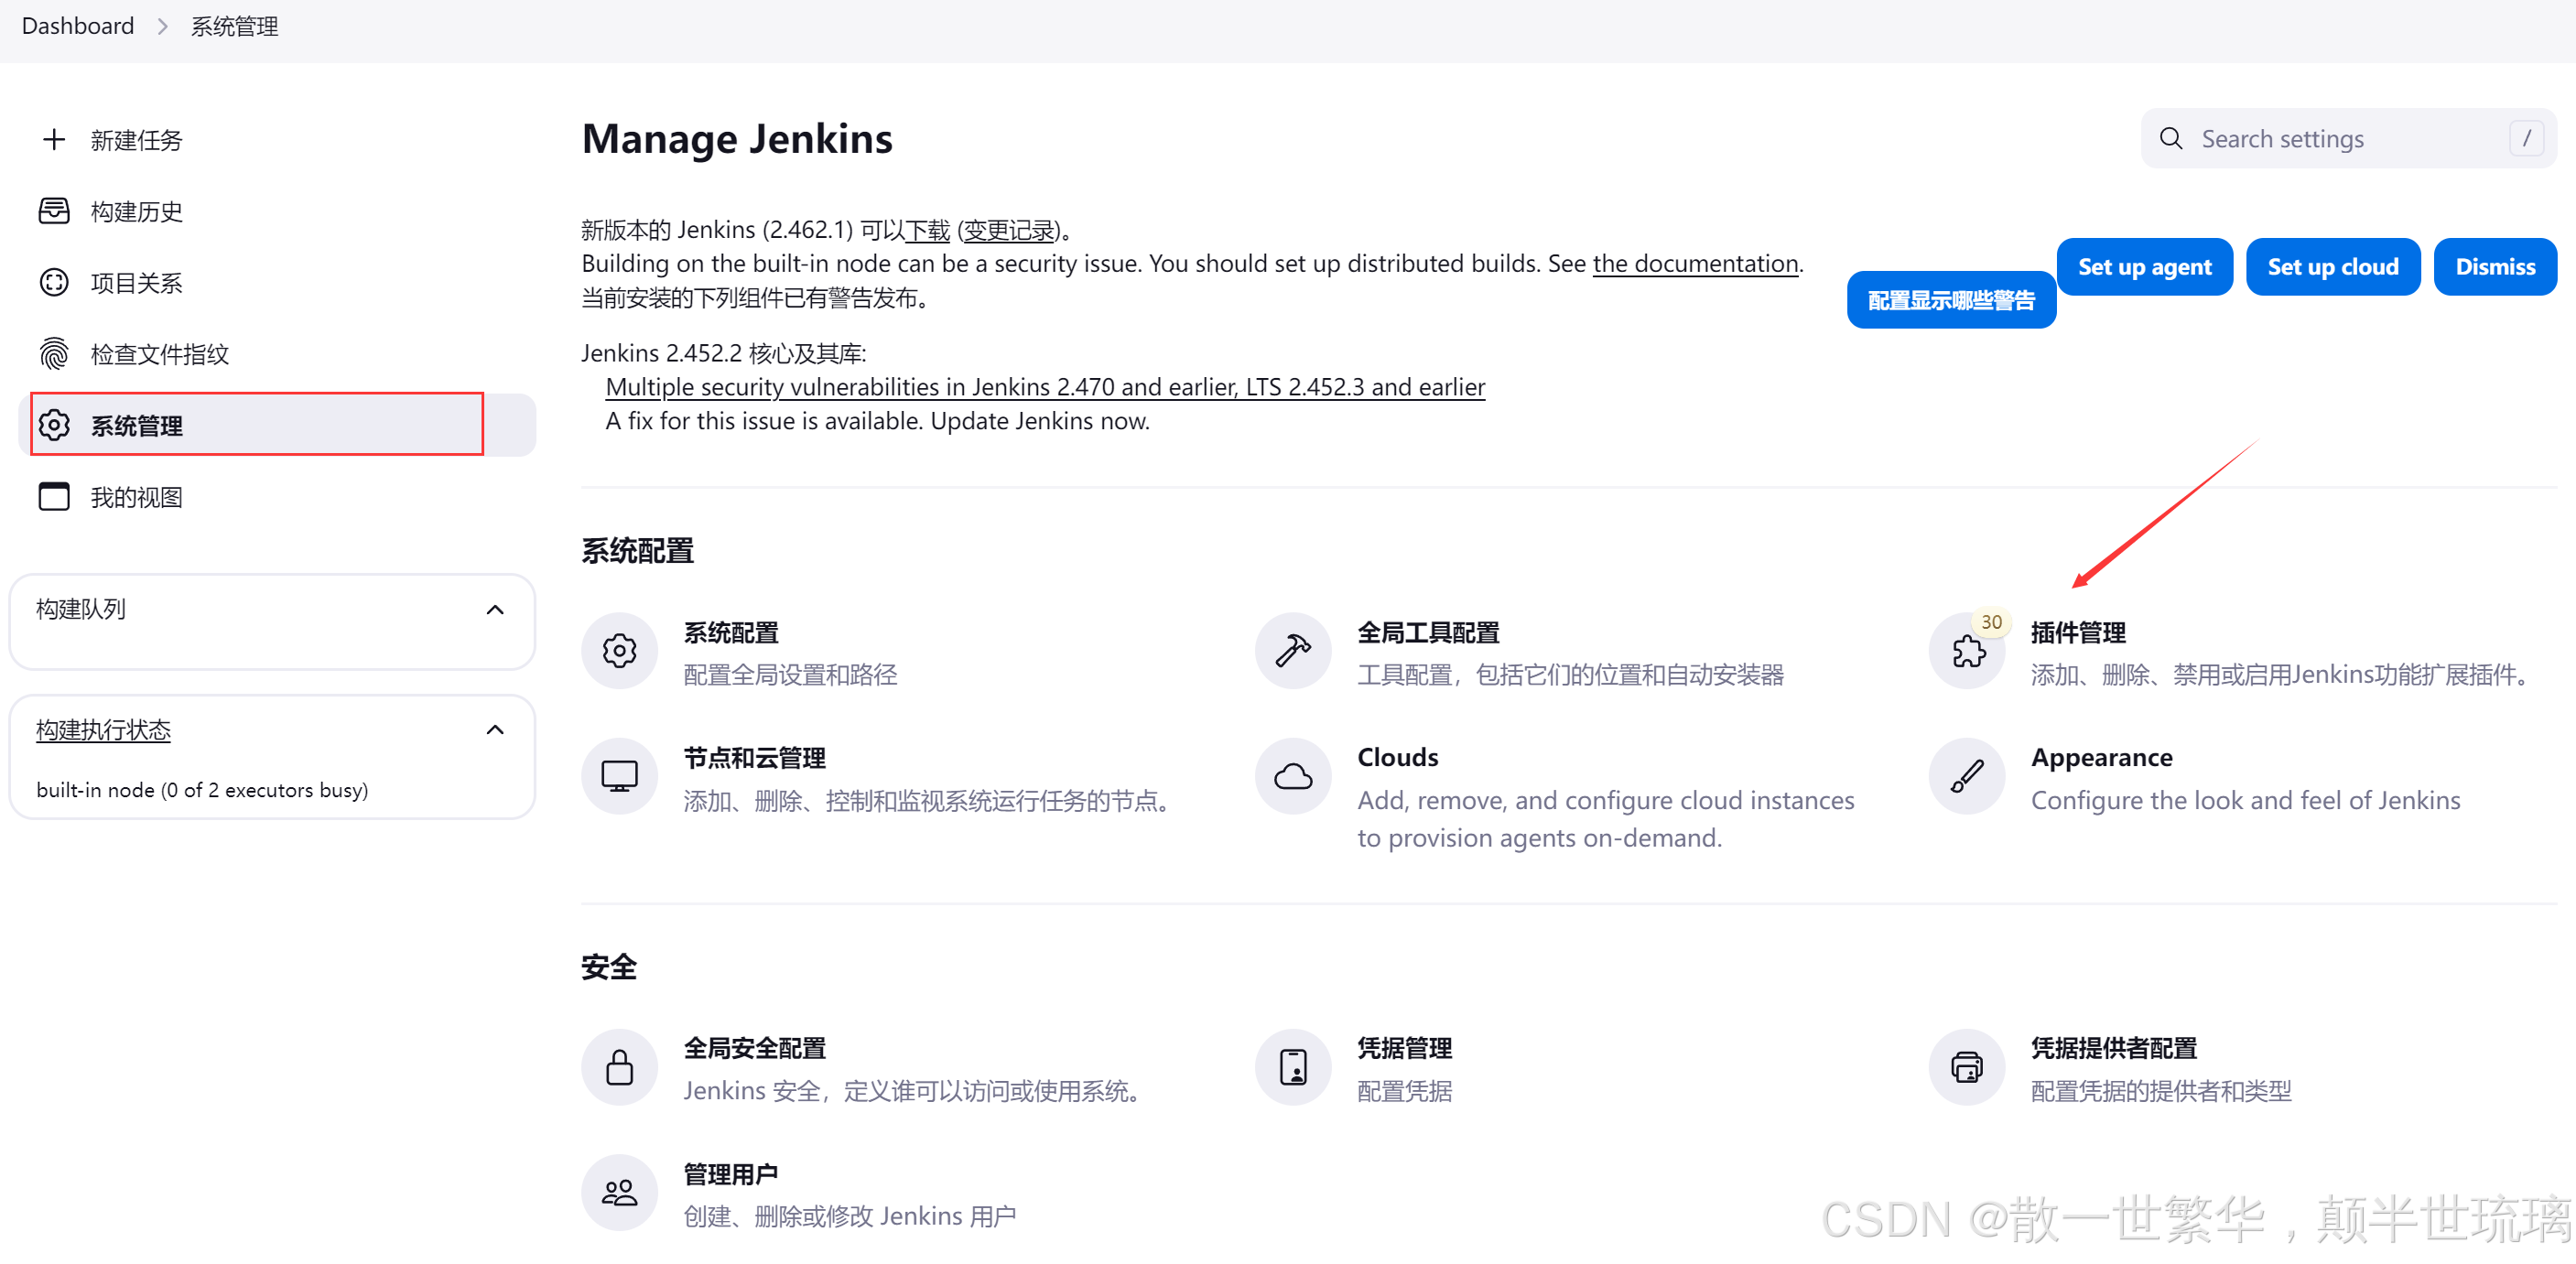Go to Dashboard via breadcrumb

(78, 26)
